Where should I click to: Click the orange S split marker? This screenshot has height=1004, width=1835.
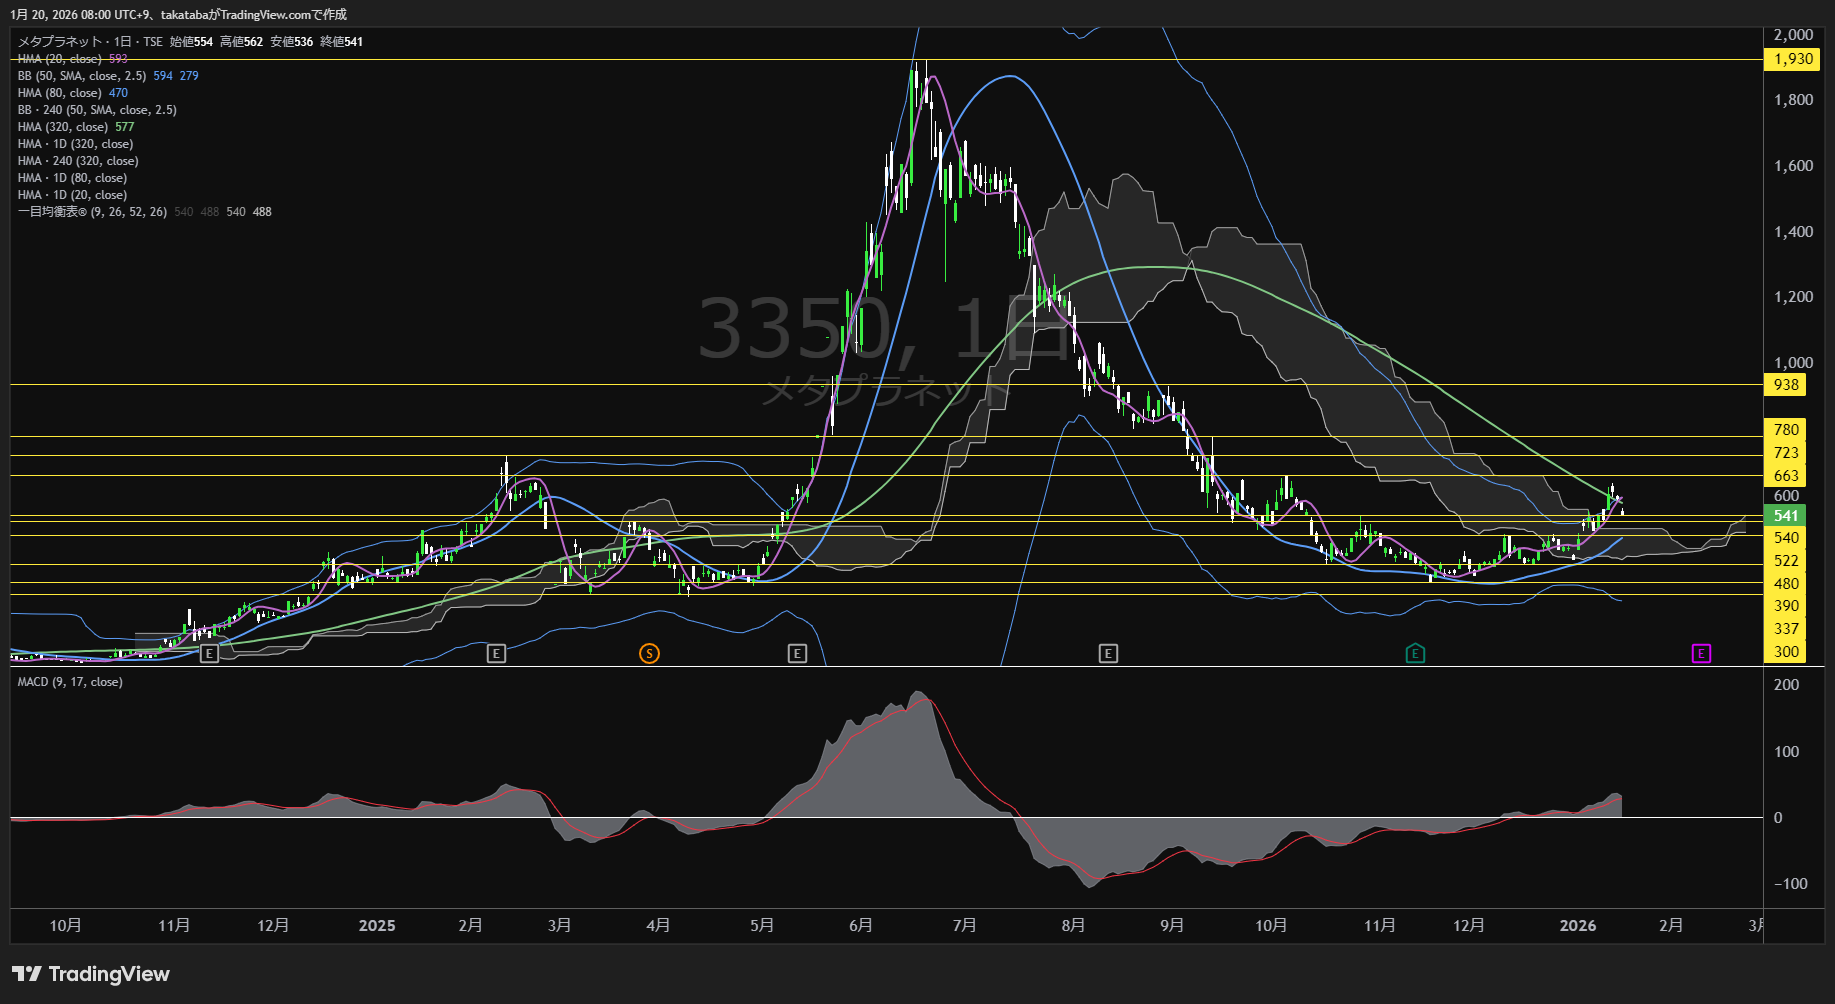pyautogui.click(x=649, y=654)
